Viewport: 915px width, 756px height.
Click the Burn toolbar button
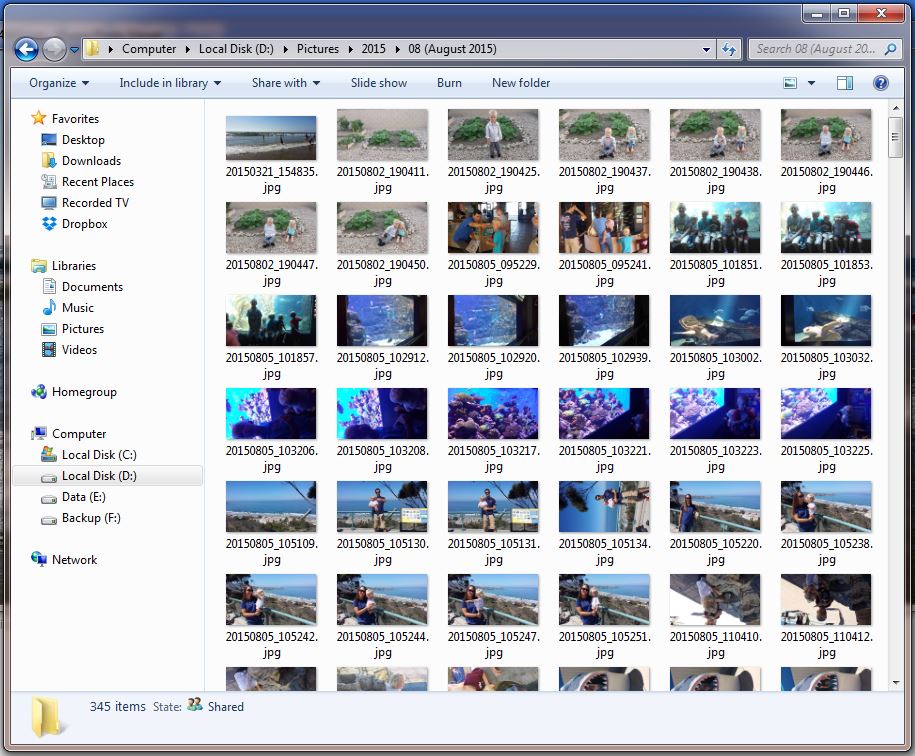(x=449, y=83)
